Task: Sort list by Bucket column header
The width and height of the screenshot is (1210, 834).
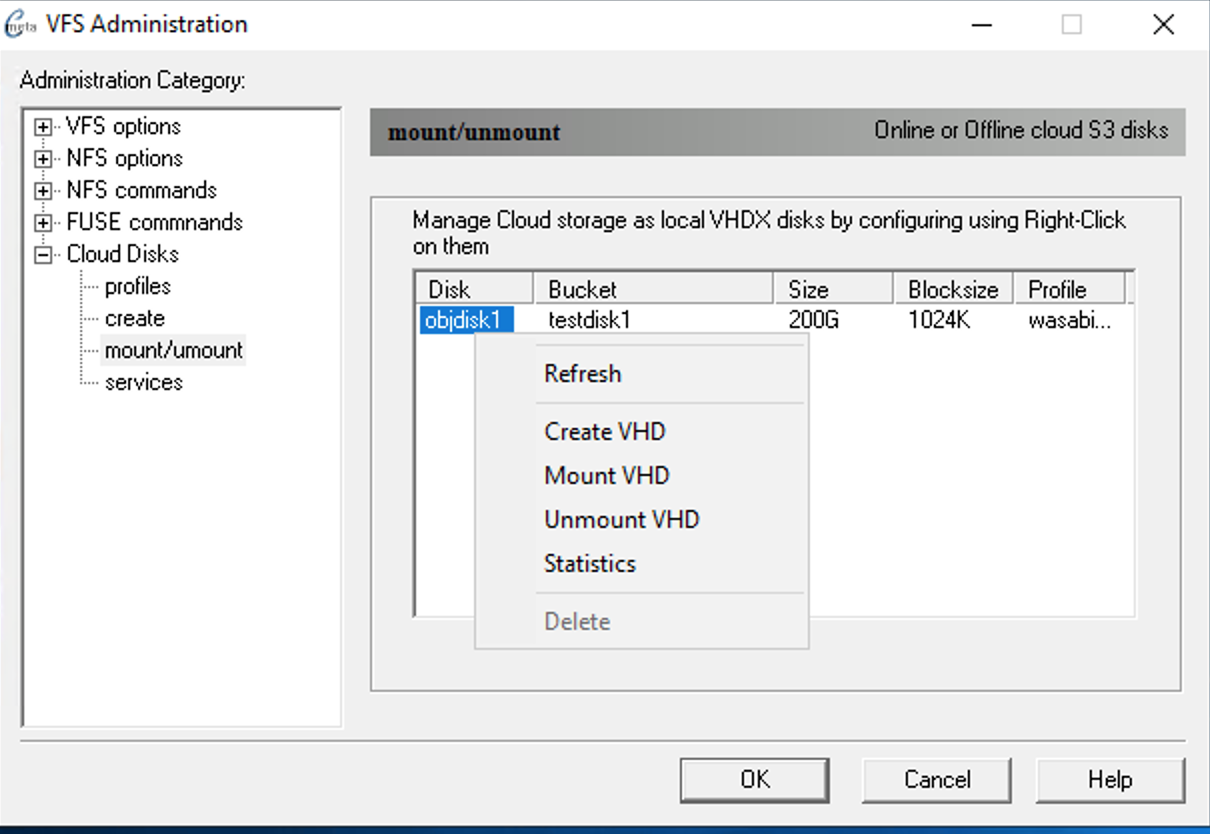Action: point(653,290)
